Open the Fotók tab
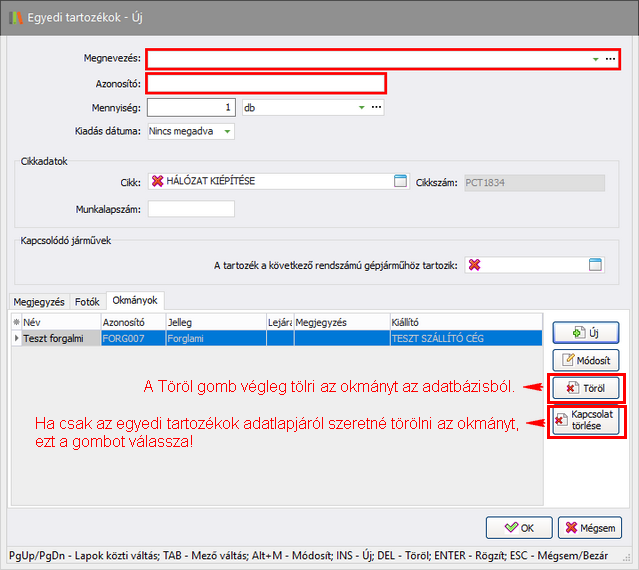Image resolution: width=639 pixels, height=570 pixels. pos(89,300)
